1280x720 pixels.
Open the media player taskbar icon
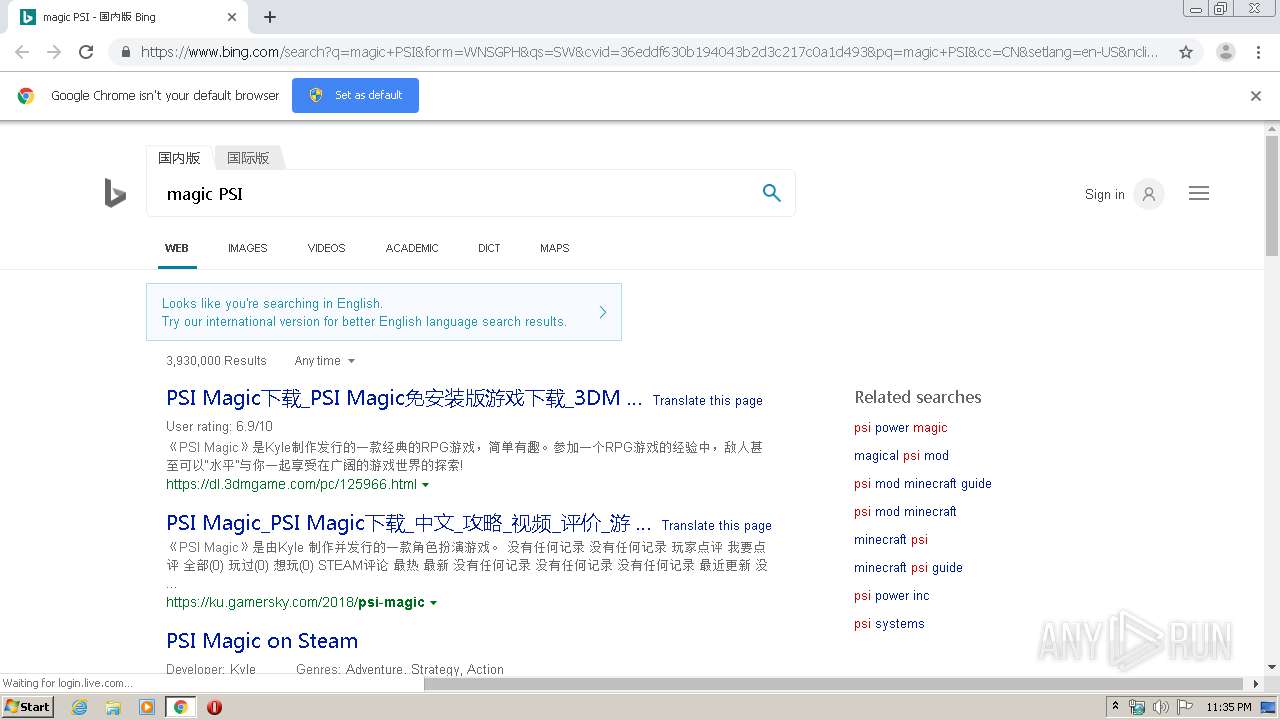click(147, 707)
